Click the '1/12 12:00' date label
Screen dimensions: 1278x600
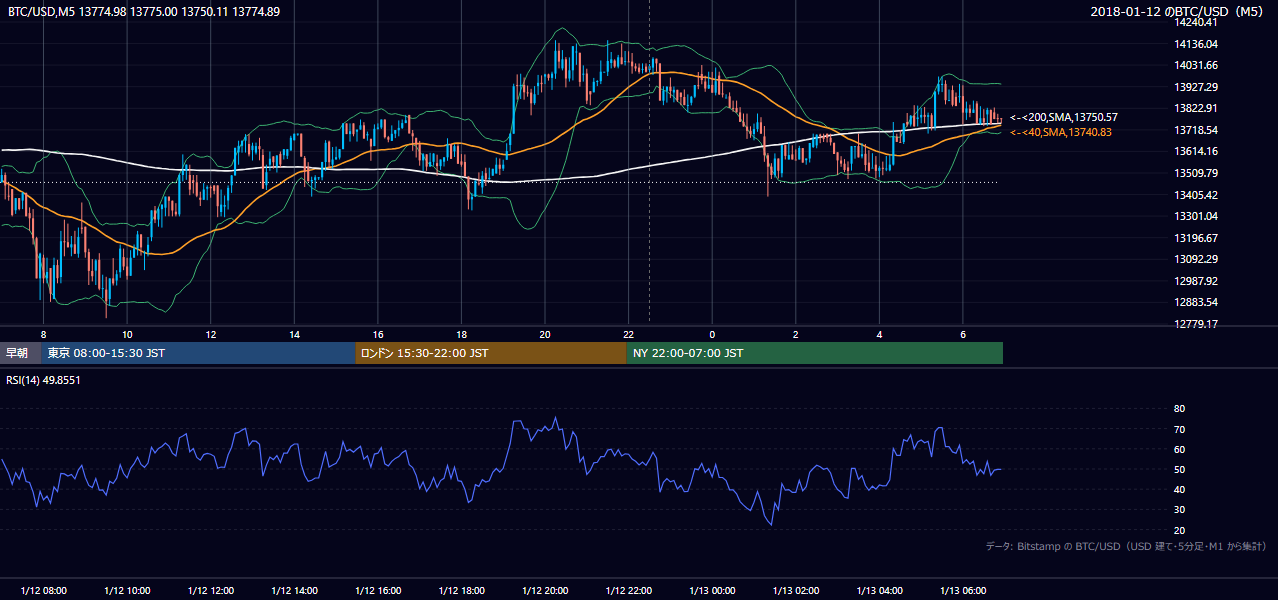211,591
